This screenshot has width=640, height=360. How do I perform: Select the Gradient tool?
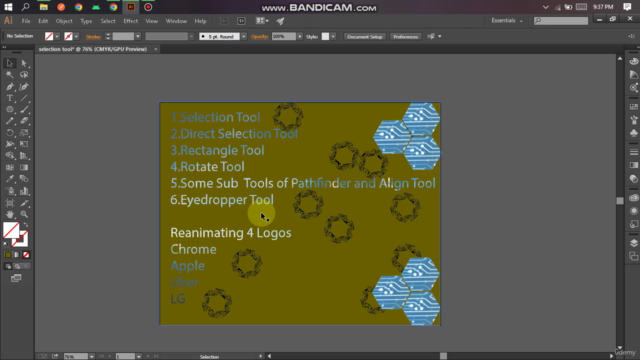tap(24, 167)
